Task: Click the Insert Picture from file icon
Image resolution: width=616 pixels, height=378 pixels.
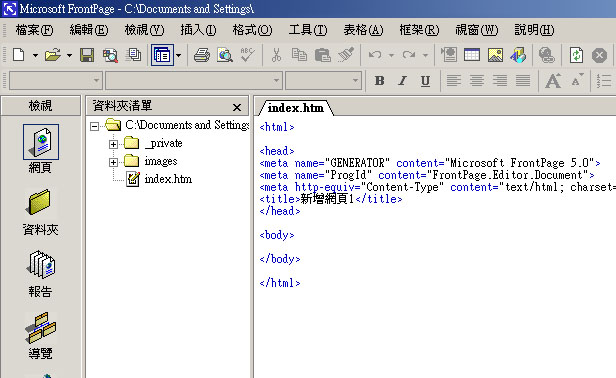Action: [x=495, y=55]
